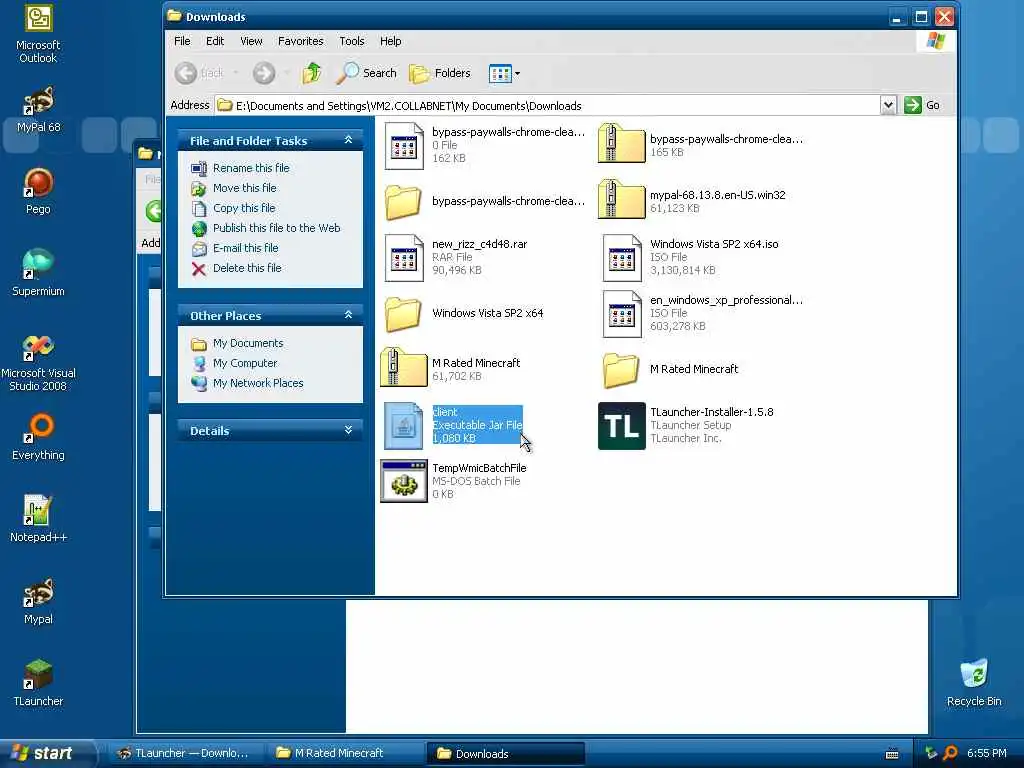Click Move this file
1024x768 pixels.
244,188
